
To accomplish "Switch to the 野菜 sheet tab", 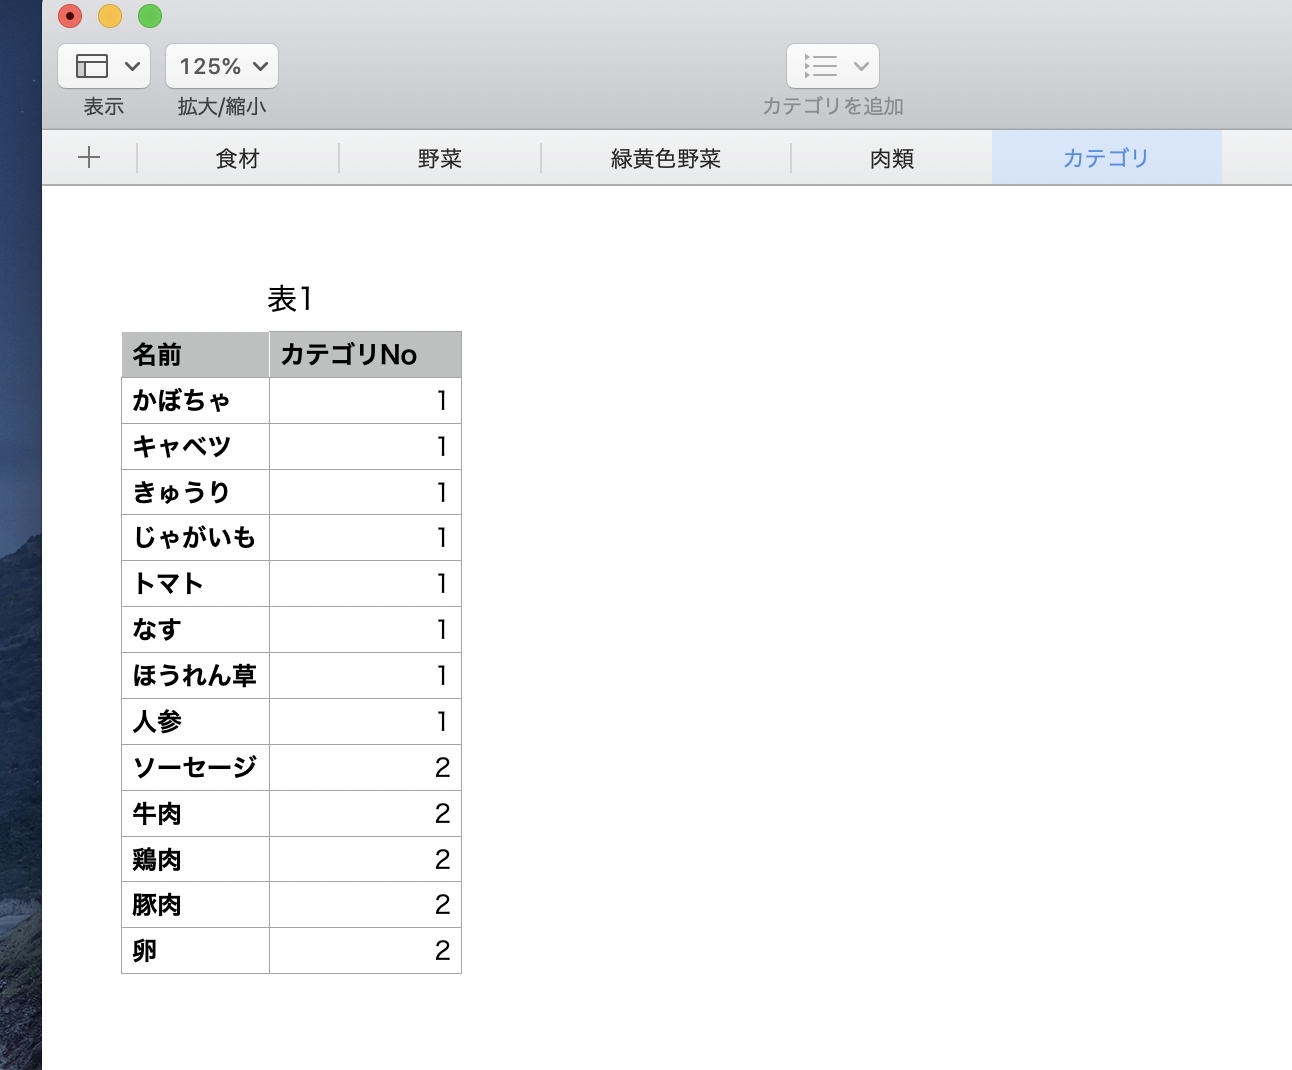I will click(440, 158).
